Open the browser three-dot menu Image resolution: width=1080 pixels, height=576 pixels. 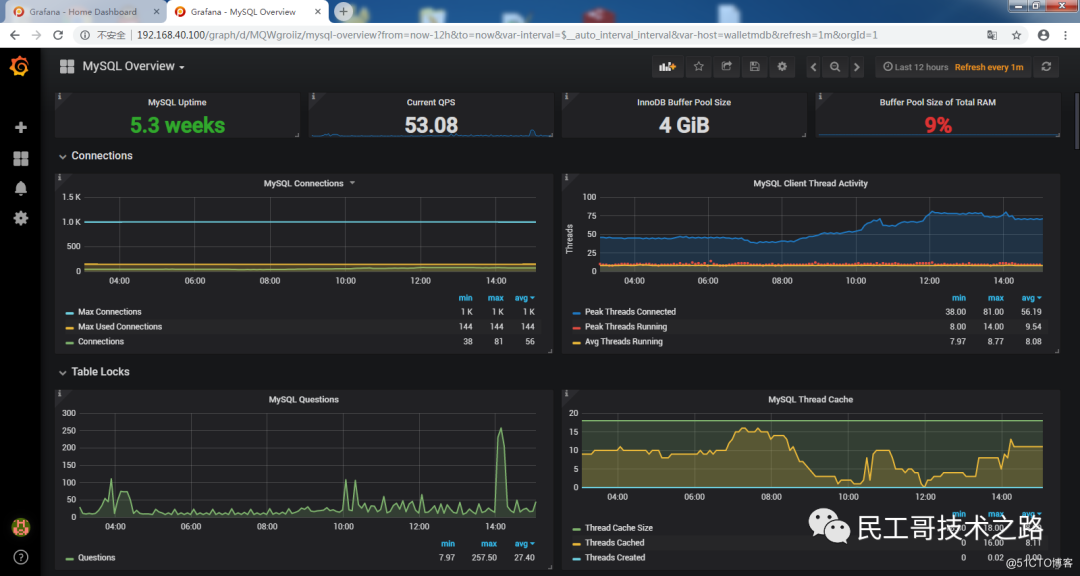coord(1066,35)
